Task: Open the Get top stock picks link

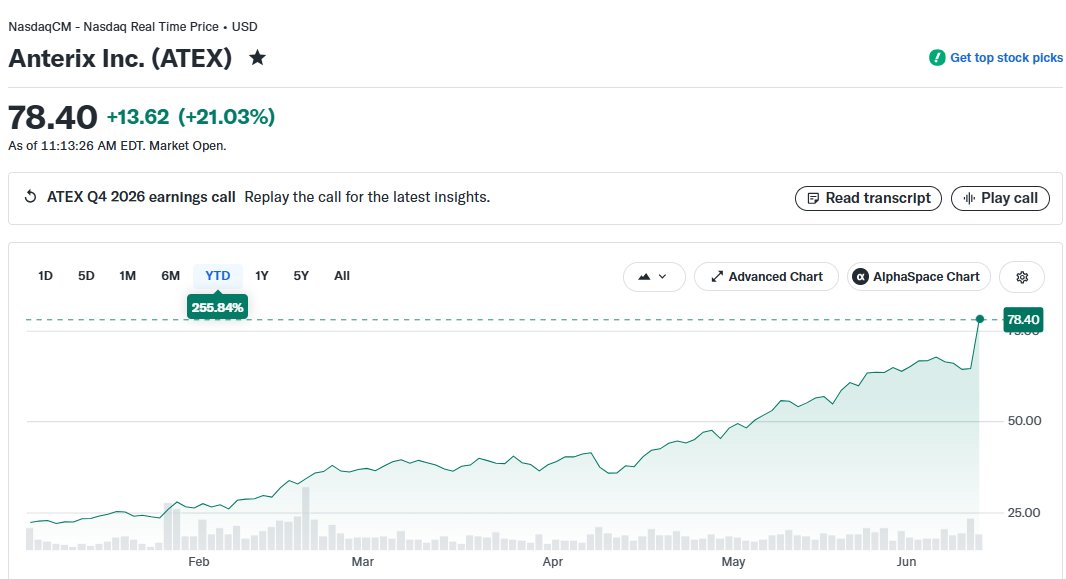Action: pos(1006,58)
